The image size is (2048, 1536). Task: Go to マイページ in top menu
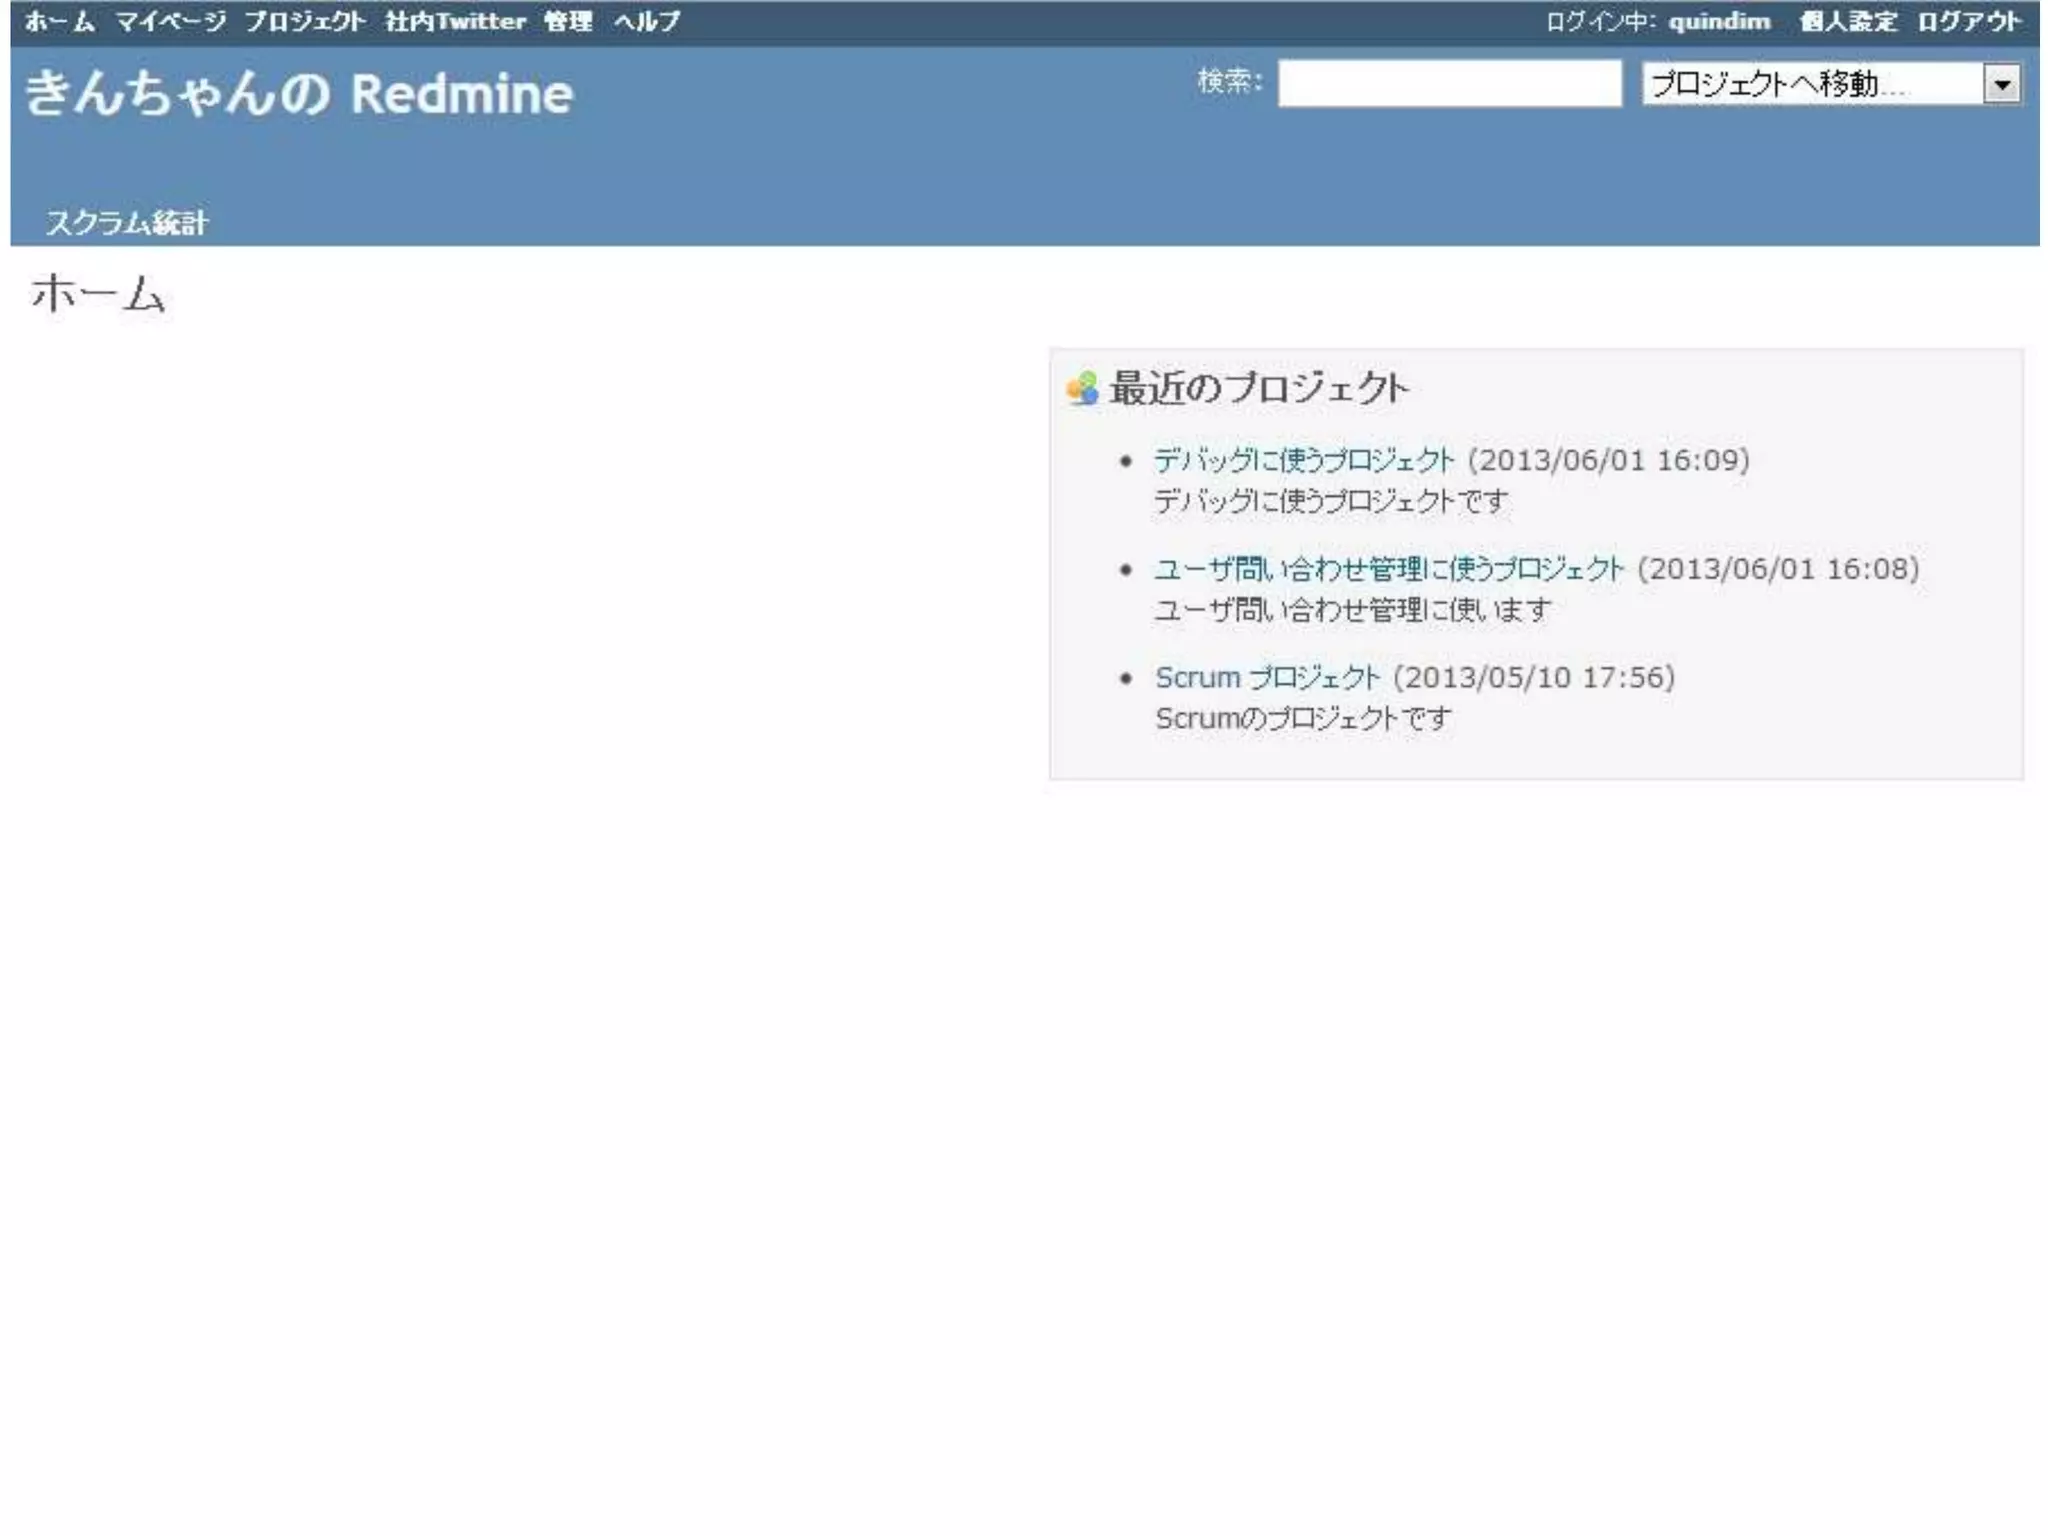[x=171, y=21]
